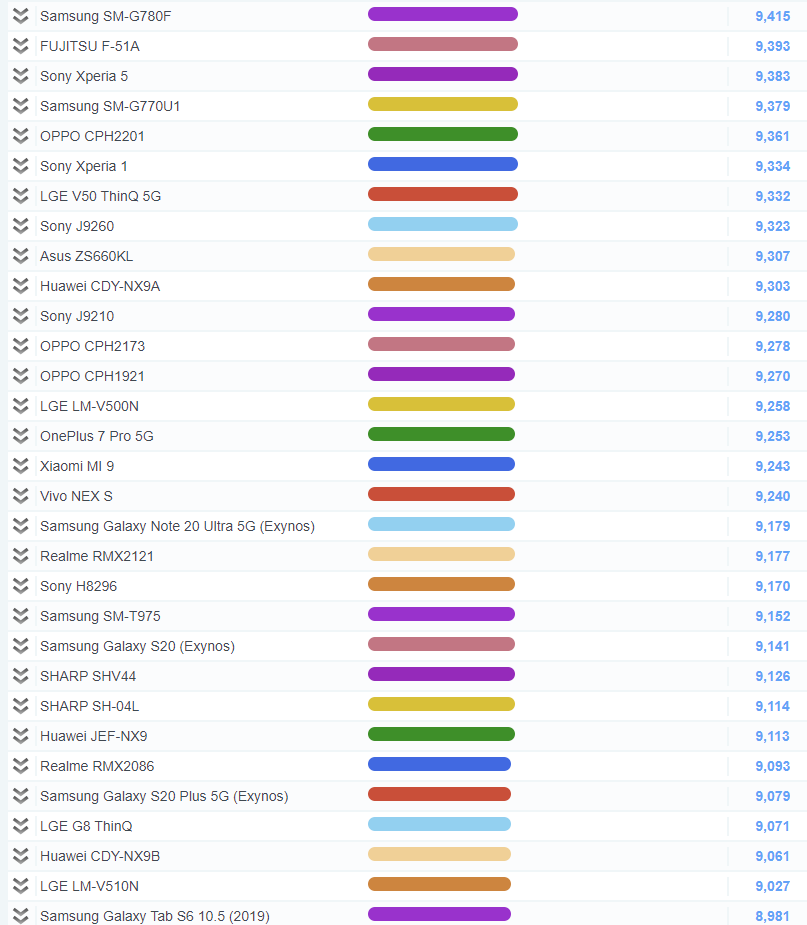Expand the Sony J9260 row chevron
Image resolution: width=807 pixels, height=925 pixels.
coord(21,226)
